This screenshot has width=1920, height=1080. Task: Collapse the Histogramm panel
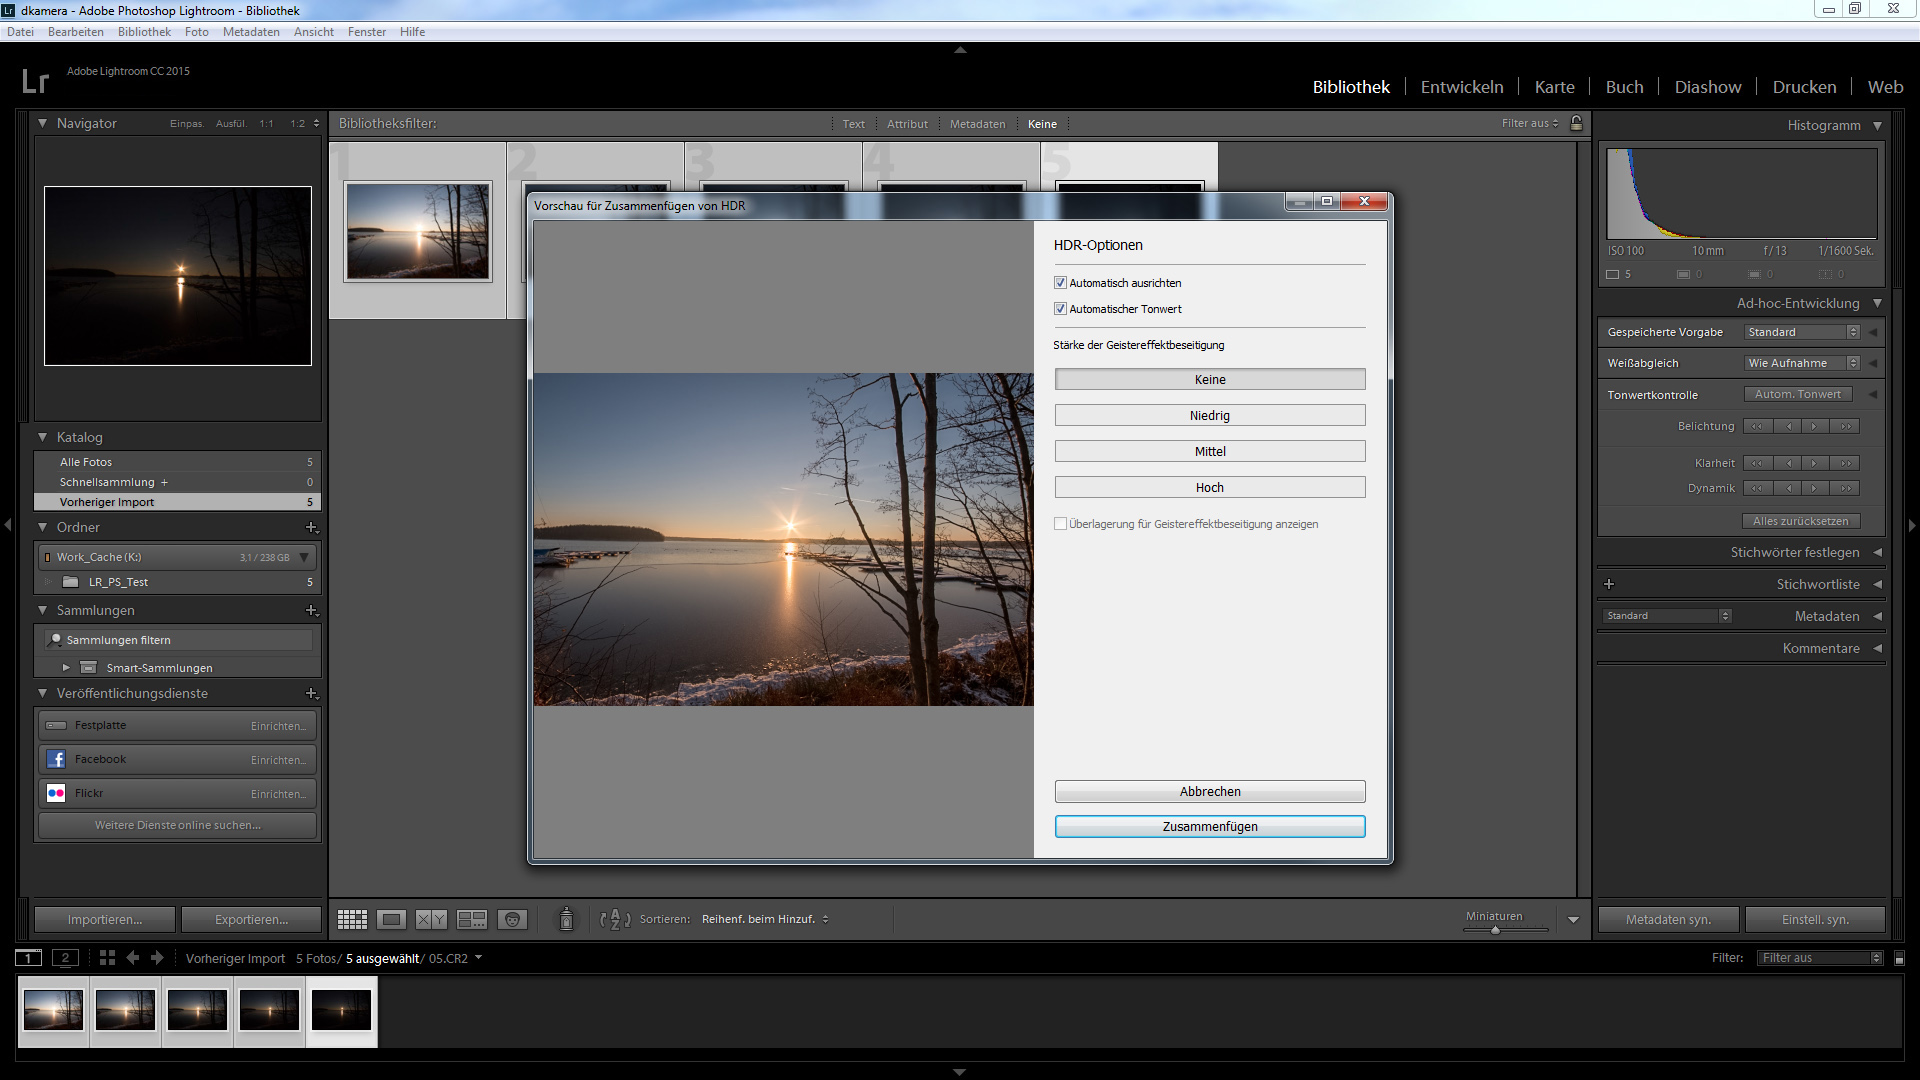click(x=1877, y=125)
